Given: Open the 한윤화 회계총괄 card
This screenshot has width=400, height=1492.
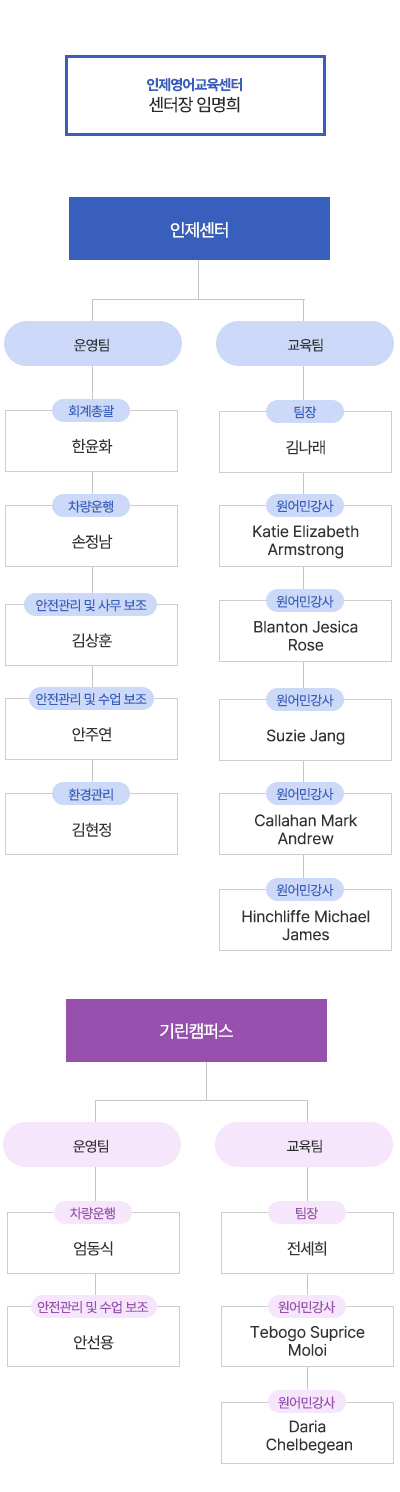Looking at the screenshot, I should (91, 440).
